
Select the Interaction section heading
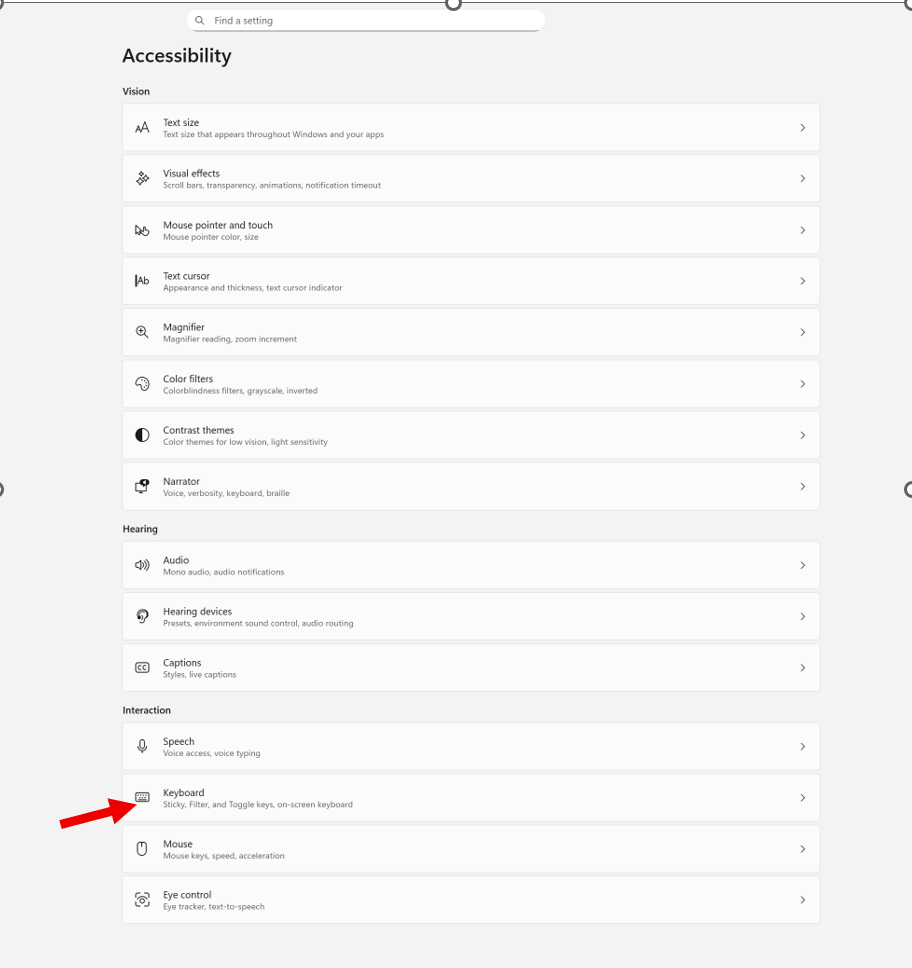pyautogui.click(x=147, y=710)
